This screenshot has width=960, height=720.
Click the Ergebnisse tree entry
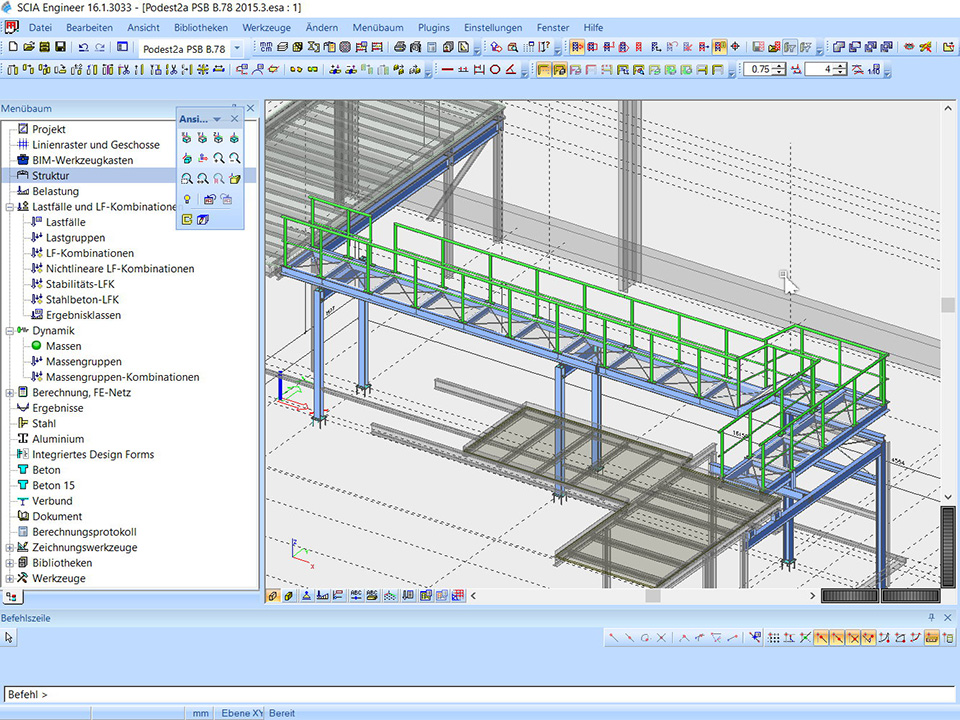57,408
